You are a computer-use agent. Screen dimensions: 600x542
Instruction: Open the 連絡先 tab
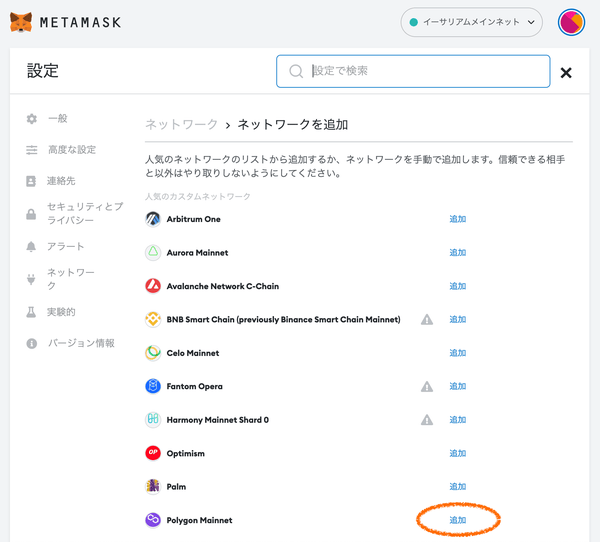[61, 181]
